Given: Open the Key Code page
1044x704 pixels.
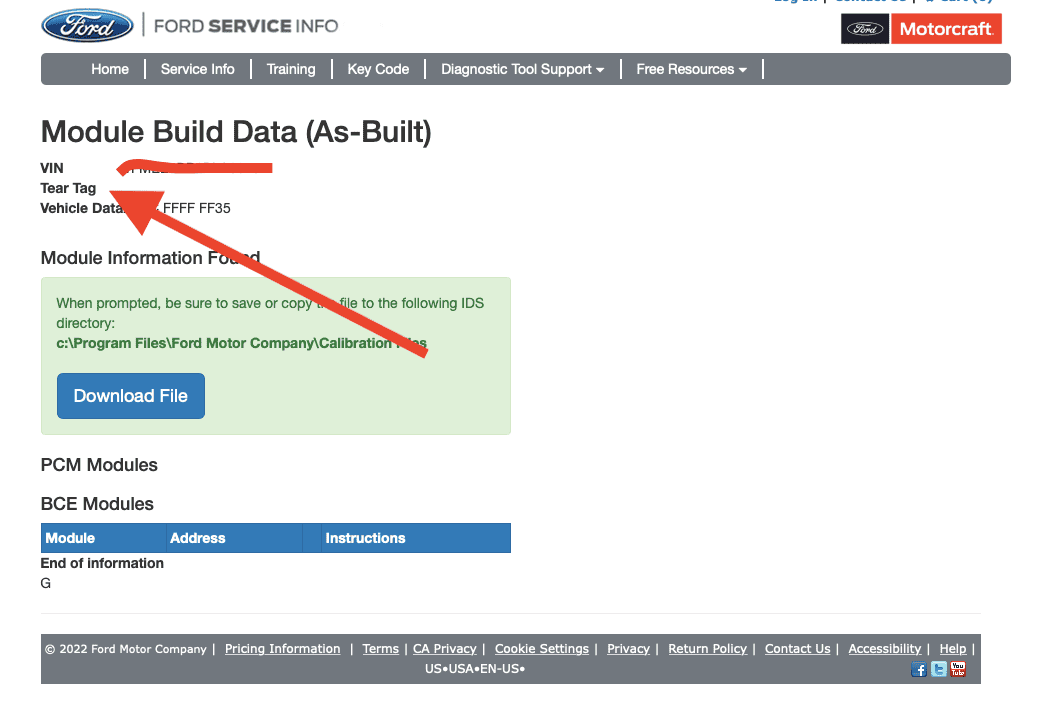Looking at the screenshot, I should click(378, 69).
